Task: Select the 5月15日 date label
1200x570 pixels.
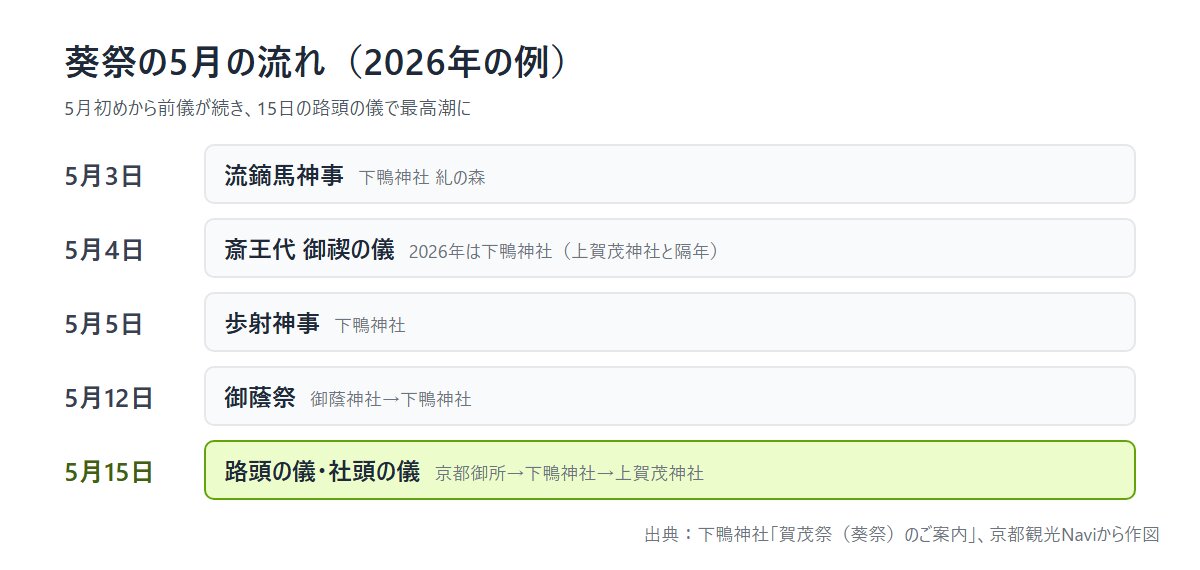Action: pyautogui.click(x=109, y=472)
